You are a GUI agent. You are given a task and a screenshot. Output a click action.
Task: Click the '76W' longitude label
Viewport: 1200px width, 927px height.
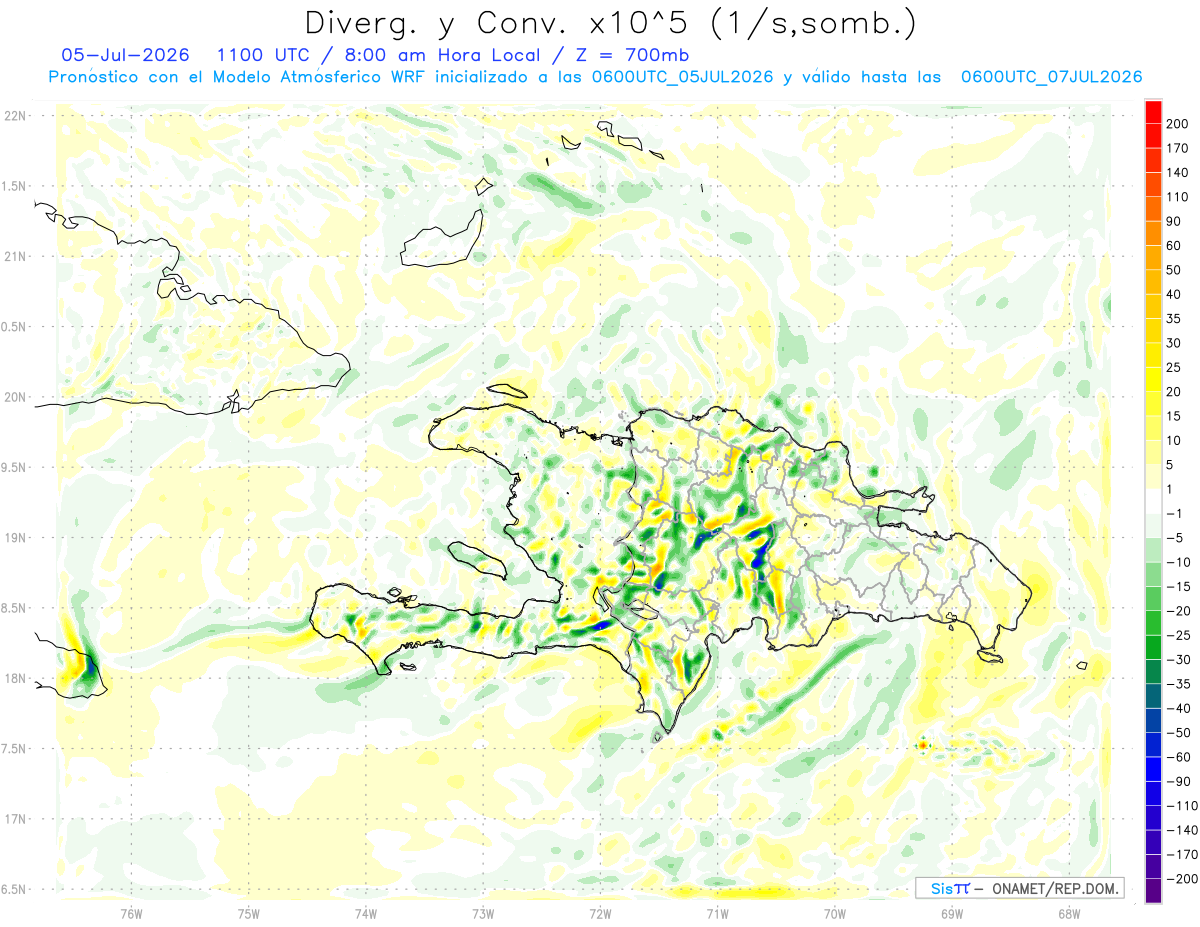click(x=131, y=913)
